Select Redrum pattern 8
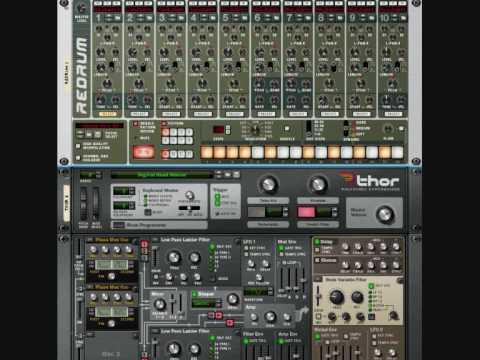480x360 pixels. (x=189, y=140)
